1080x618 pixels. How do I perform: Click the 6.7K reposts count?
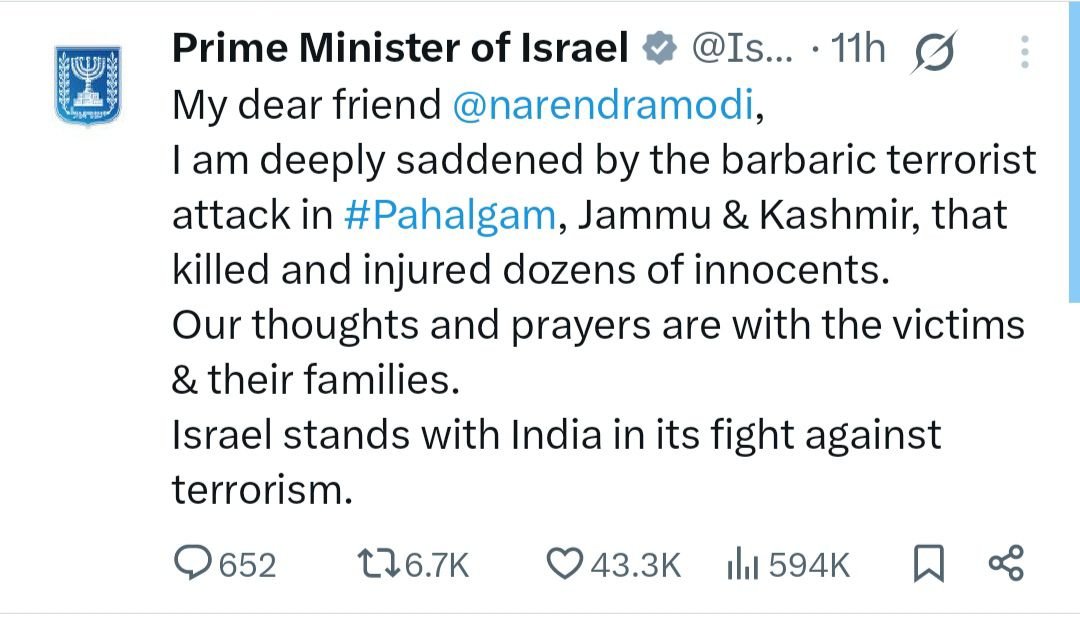point(437,565)
